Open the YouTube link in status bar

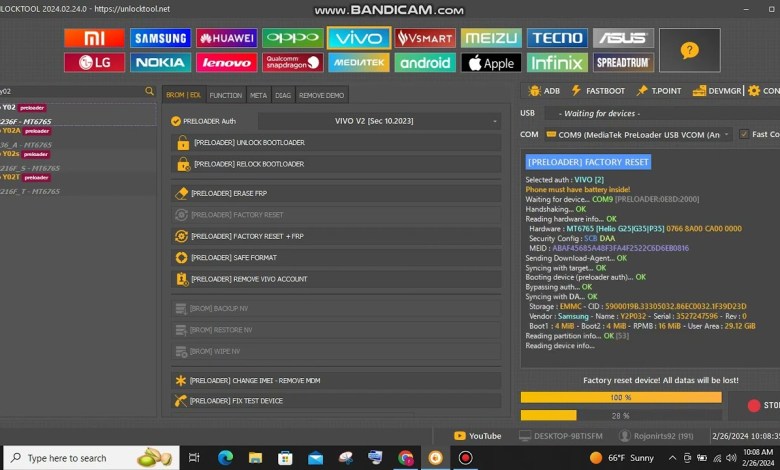click(x=478, y=436)
